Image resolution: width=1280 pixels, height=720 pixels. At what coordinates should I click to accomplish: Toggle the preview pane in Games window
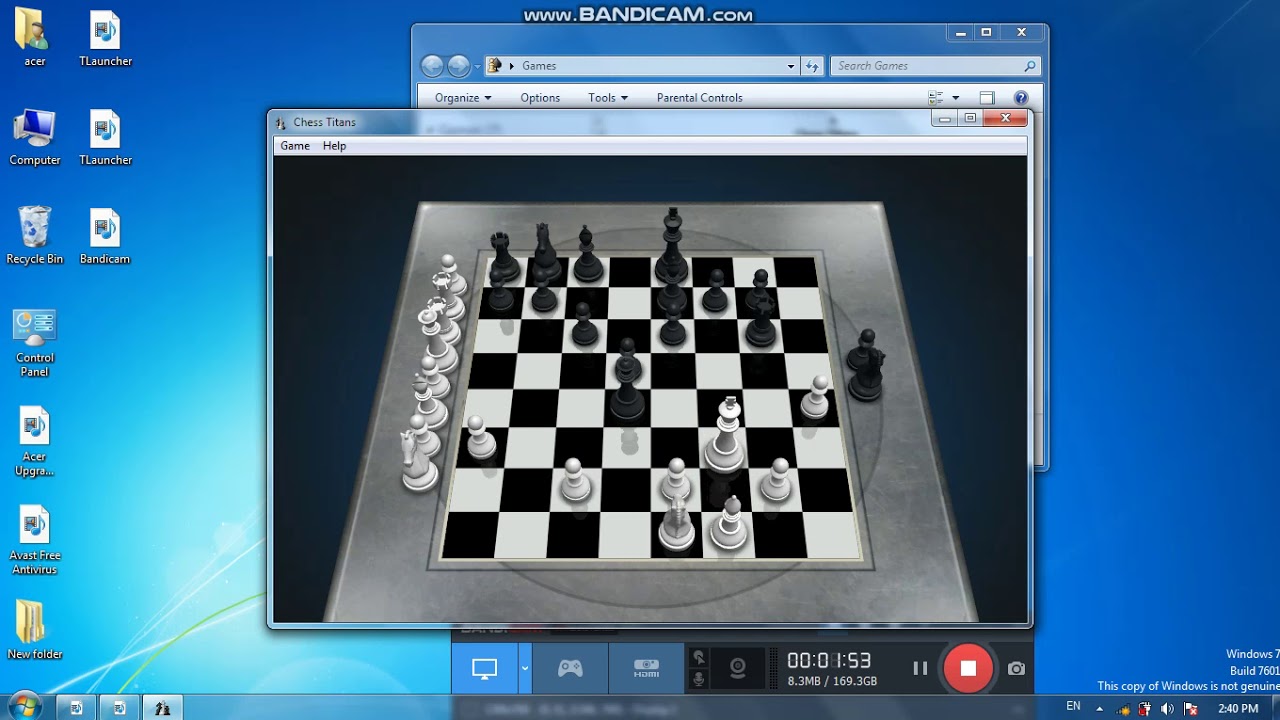[987, 98]
